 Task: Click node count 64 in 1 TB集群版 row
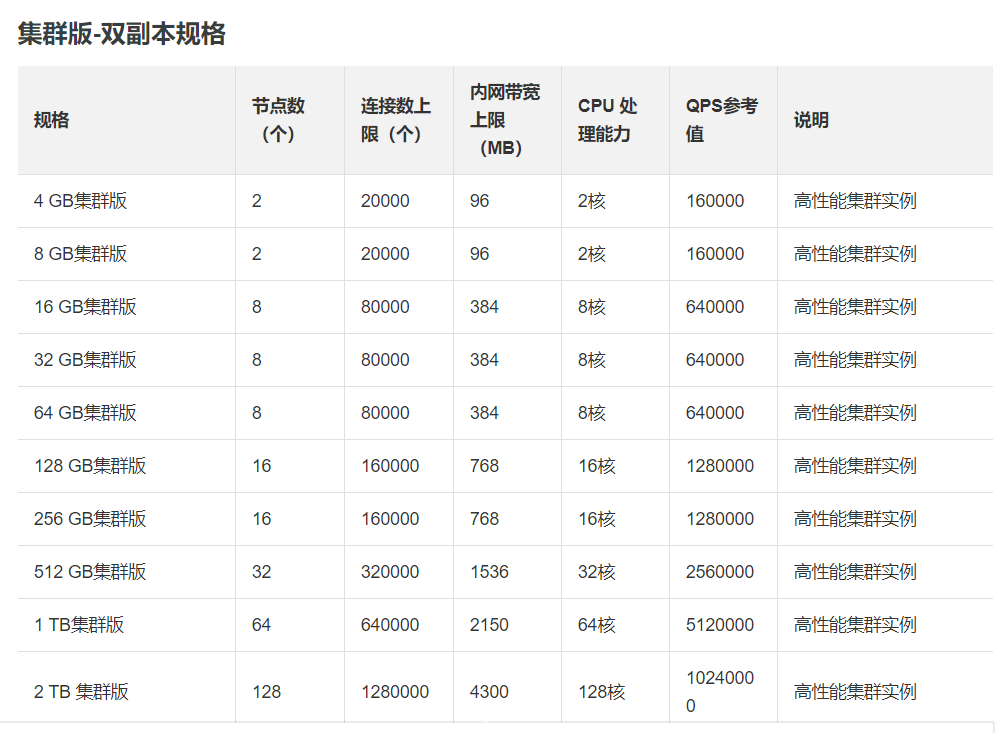(x=262, y=624)
